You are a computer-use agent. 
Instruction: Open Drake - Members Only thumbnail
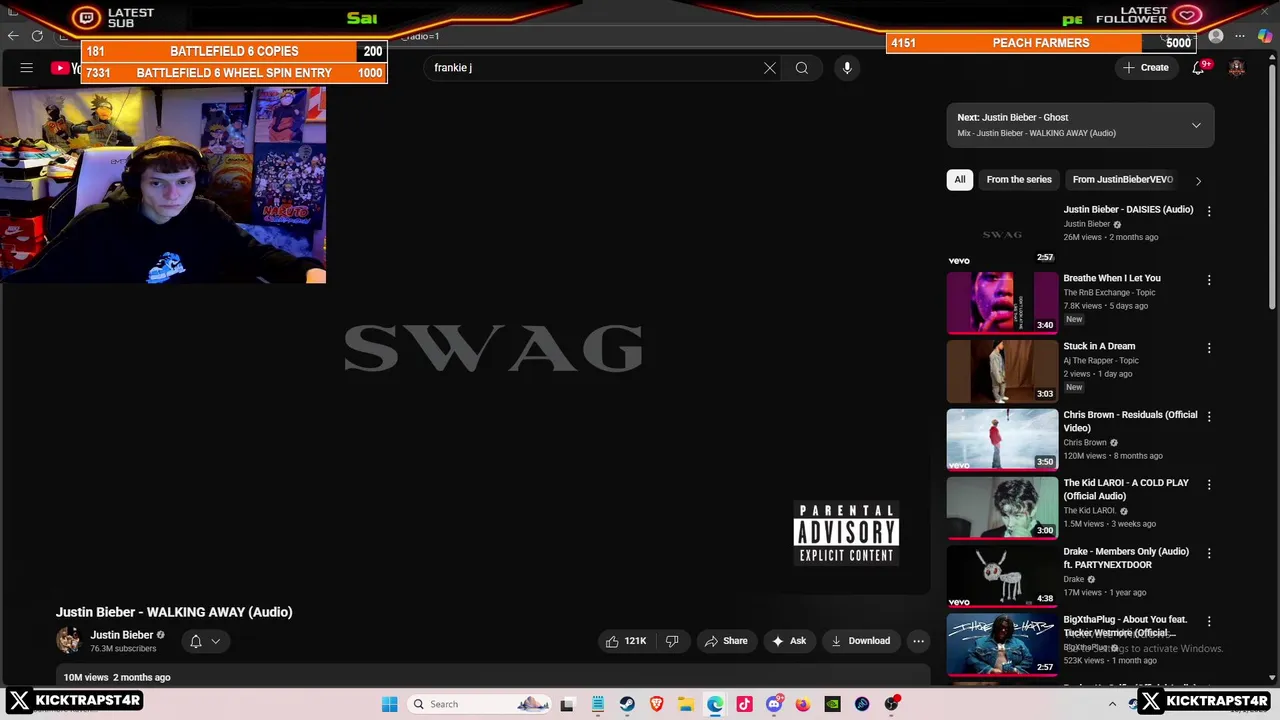[1002, 576]
